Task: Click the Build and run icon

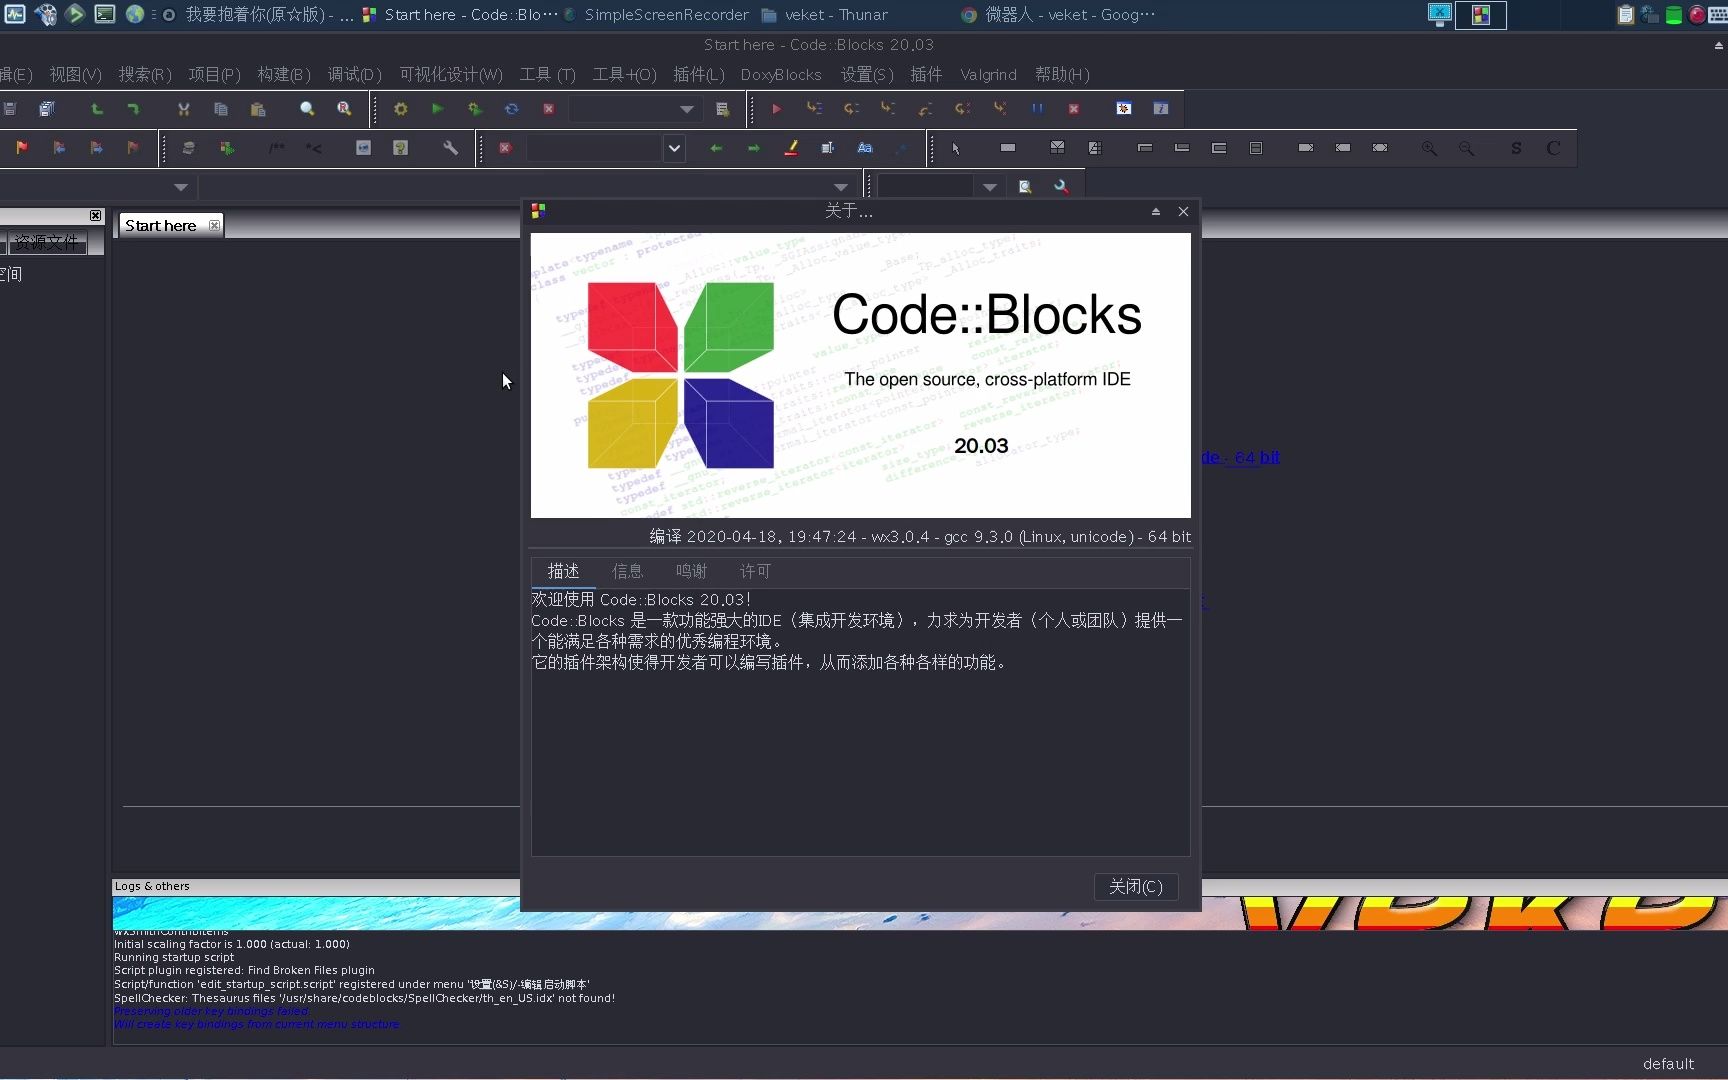Action: (x=474, y=109)
